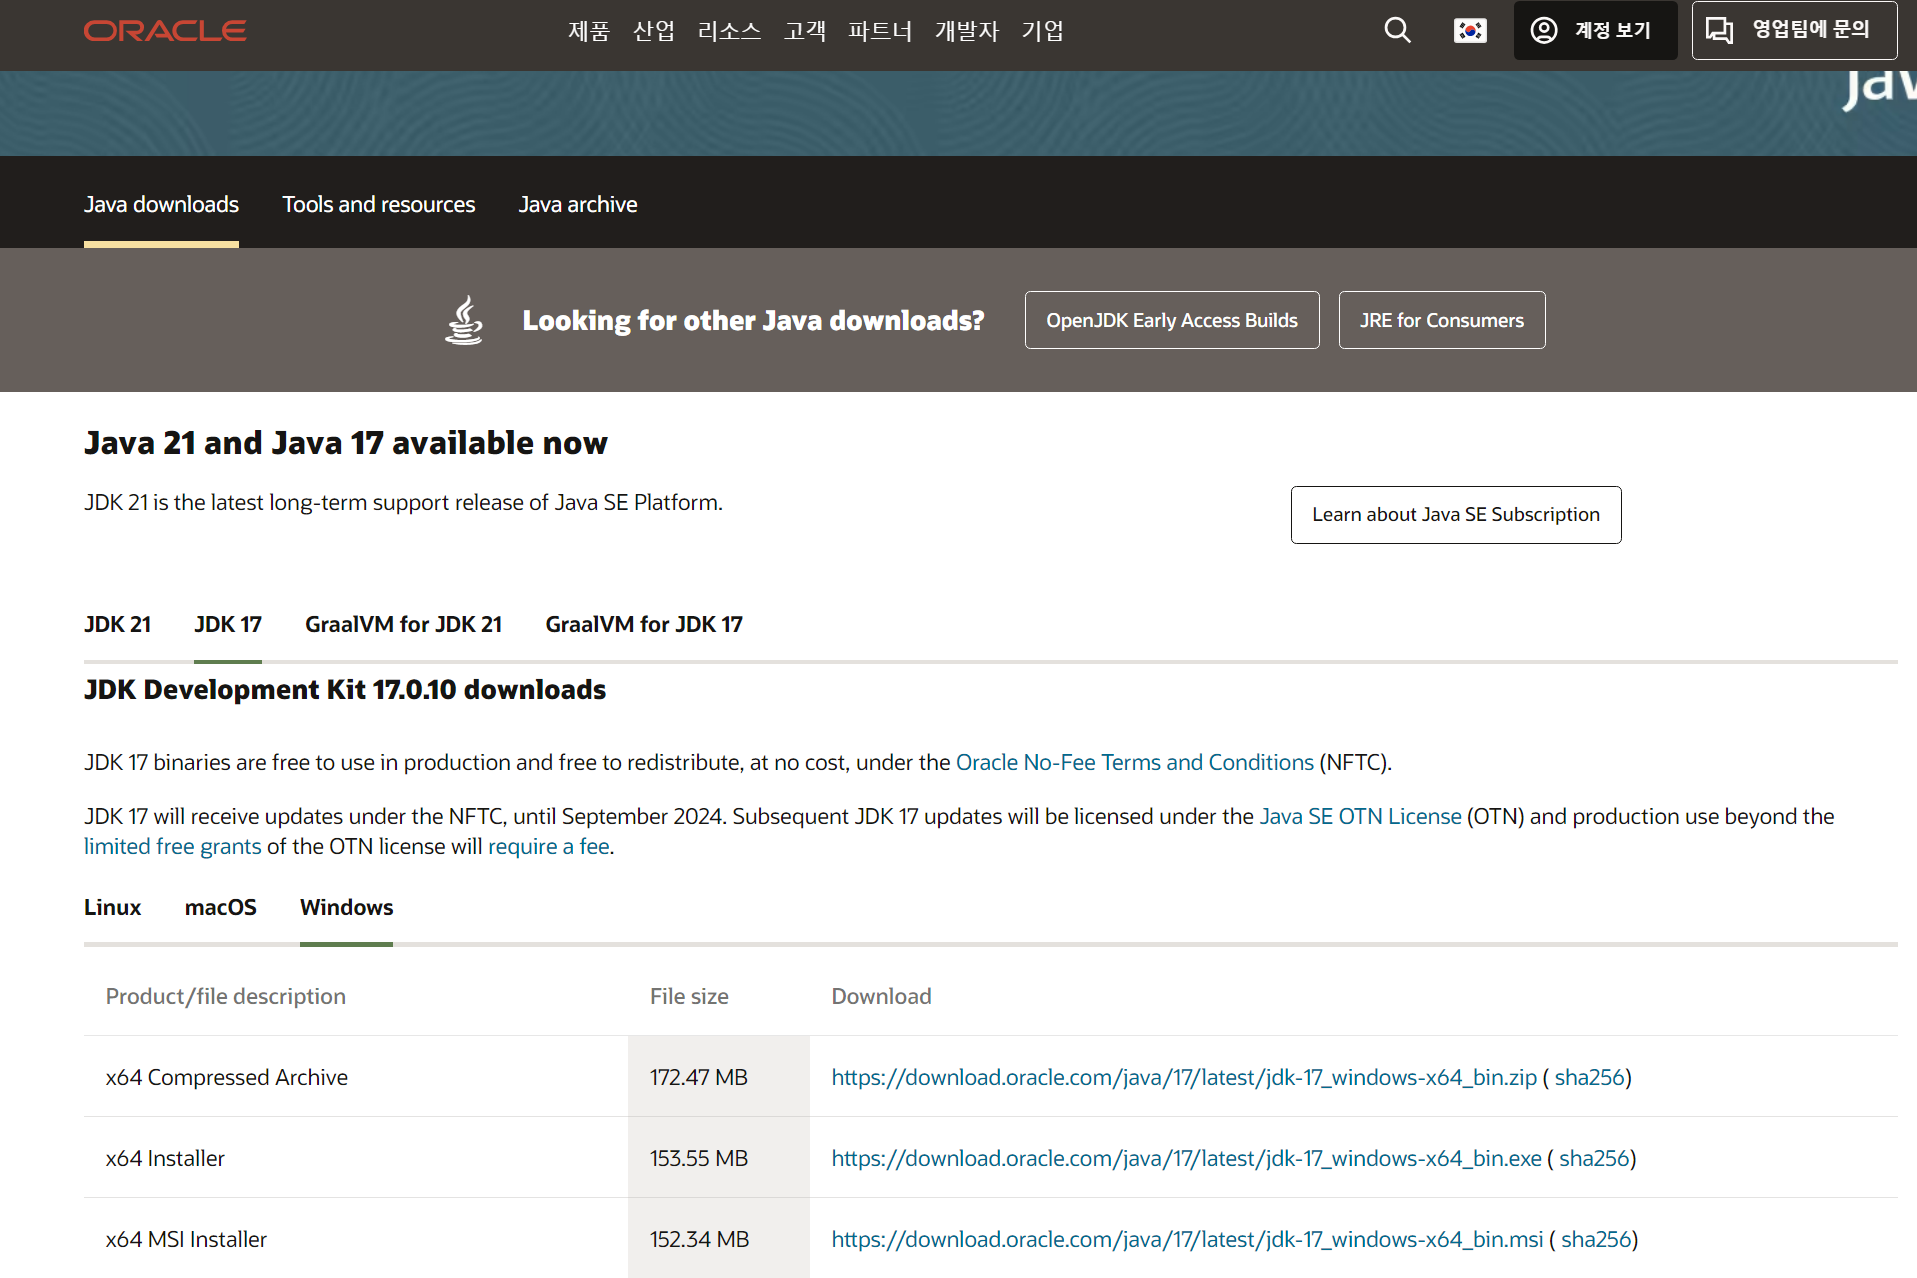
Task: Click the Java coffee cup icon
Action: [464, 320]
